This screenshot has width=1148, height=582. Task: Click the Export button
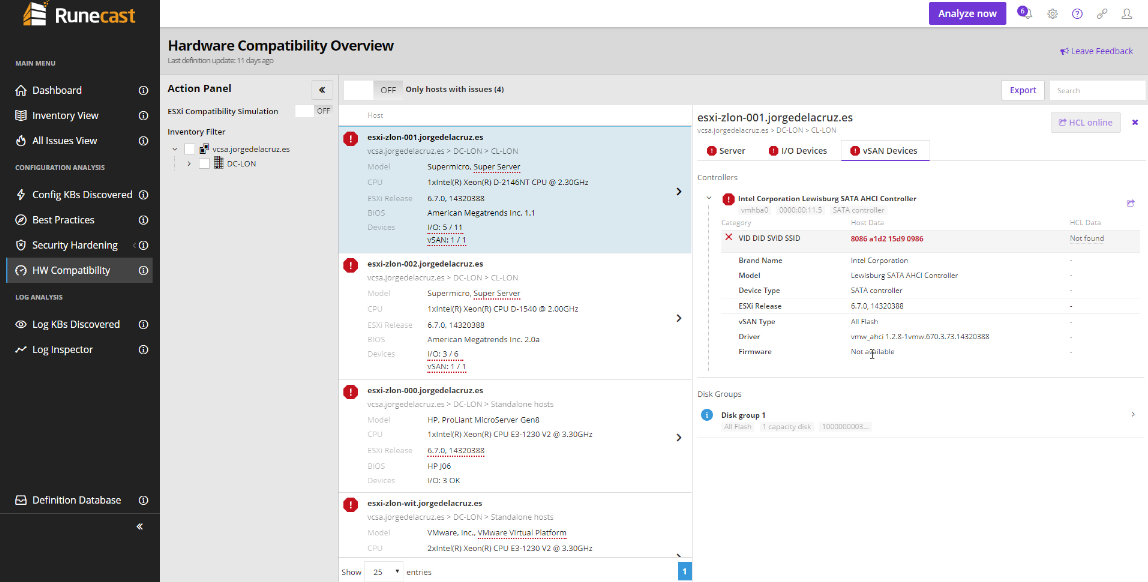click(x=1023, y=90)
